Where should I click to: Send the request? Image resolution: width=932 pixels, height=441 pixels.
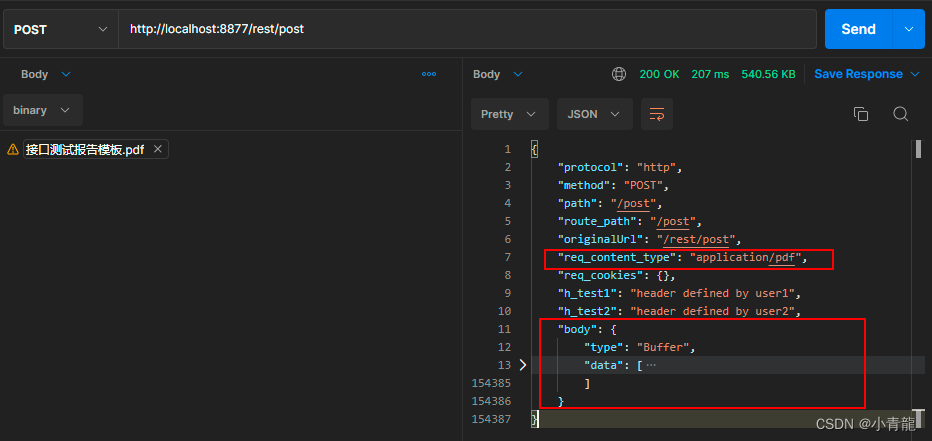858,29
